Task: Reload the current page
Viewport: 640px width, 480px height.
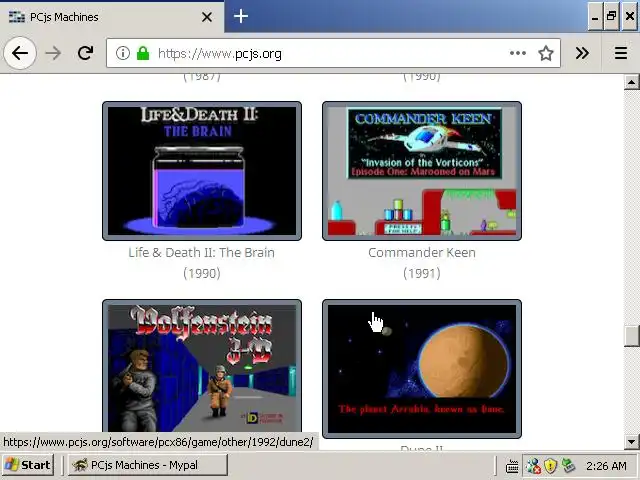Action: coord(86,53)
